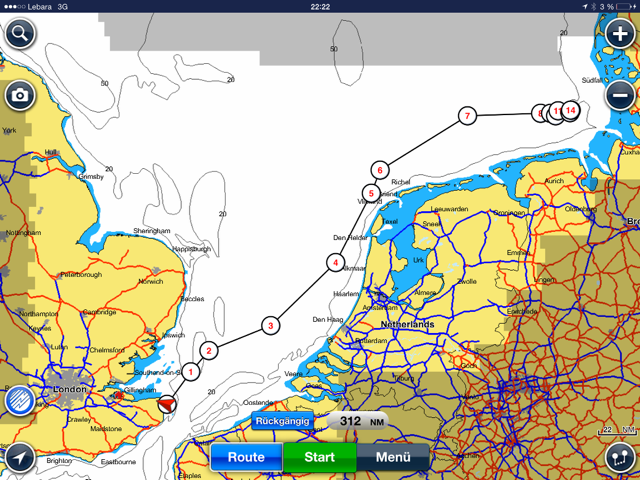This screenshot has width=640, height=480.
Task: Tap the bottom-right route nodes icon
Action: point(619,458)
